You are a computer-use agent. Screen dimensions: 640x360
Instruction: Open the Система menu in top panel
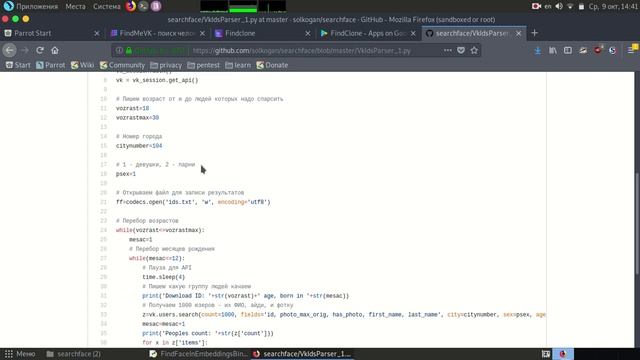107,6
